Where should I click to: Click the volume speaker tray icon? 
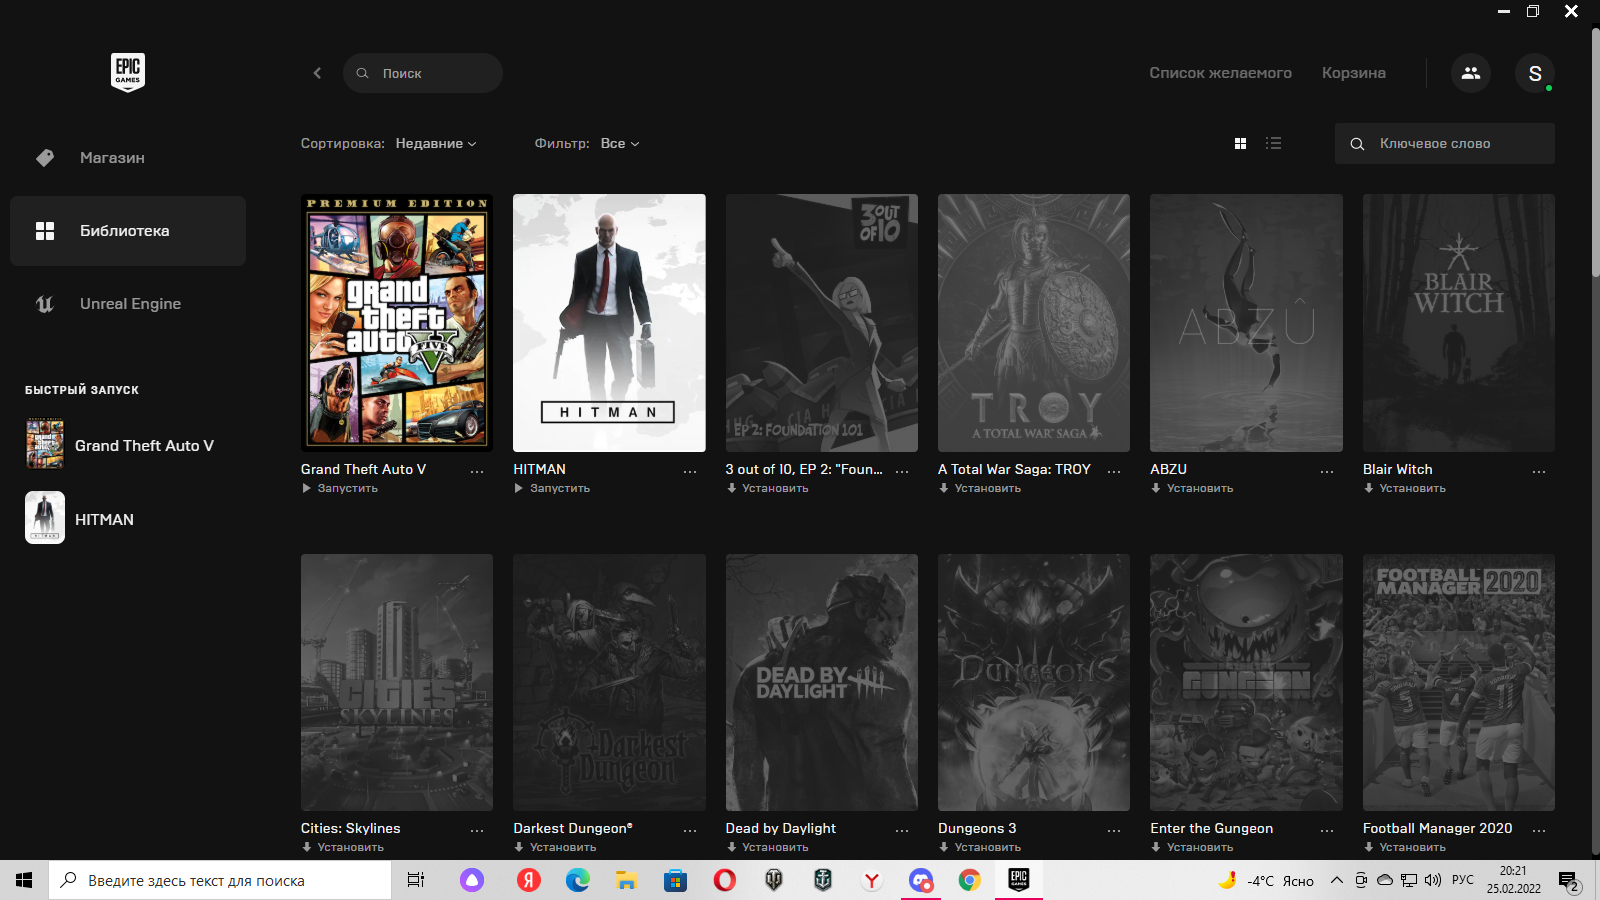pos(1433,880)
